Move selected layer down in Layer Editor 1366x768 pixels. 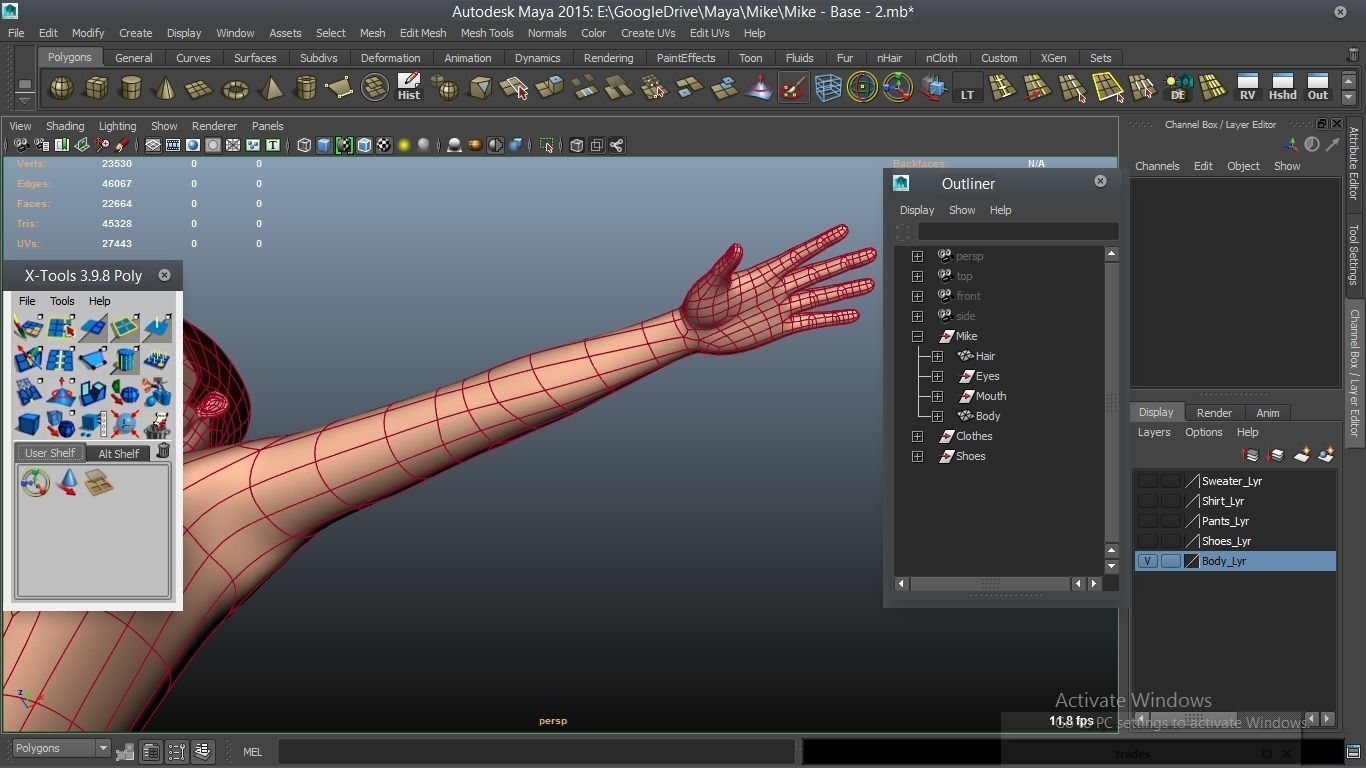click(1276, 455)
